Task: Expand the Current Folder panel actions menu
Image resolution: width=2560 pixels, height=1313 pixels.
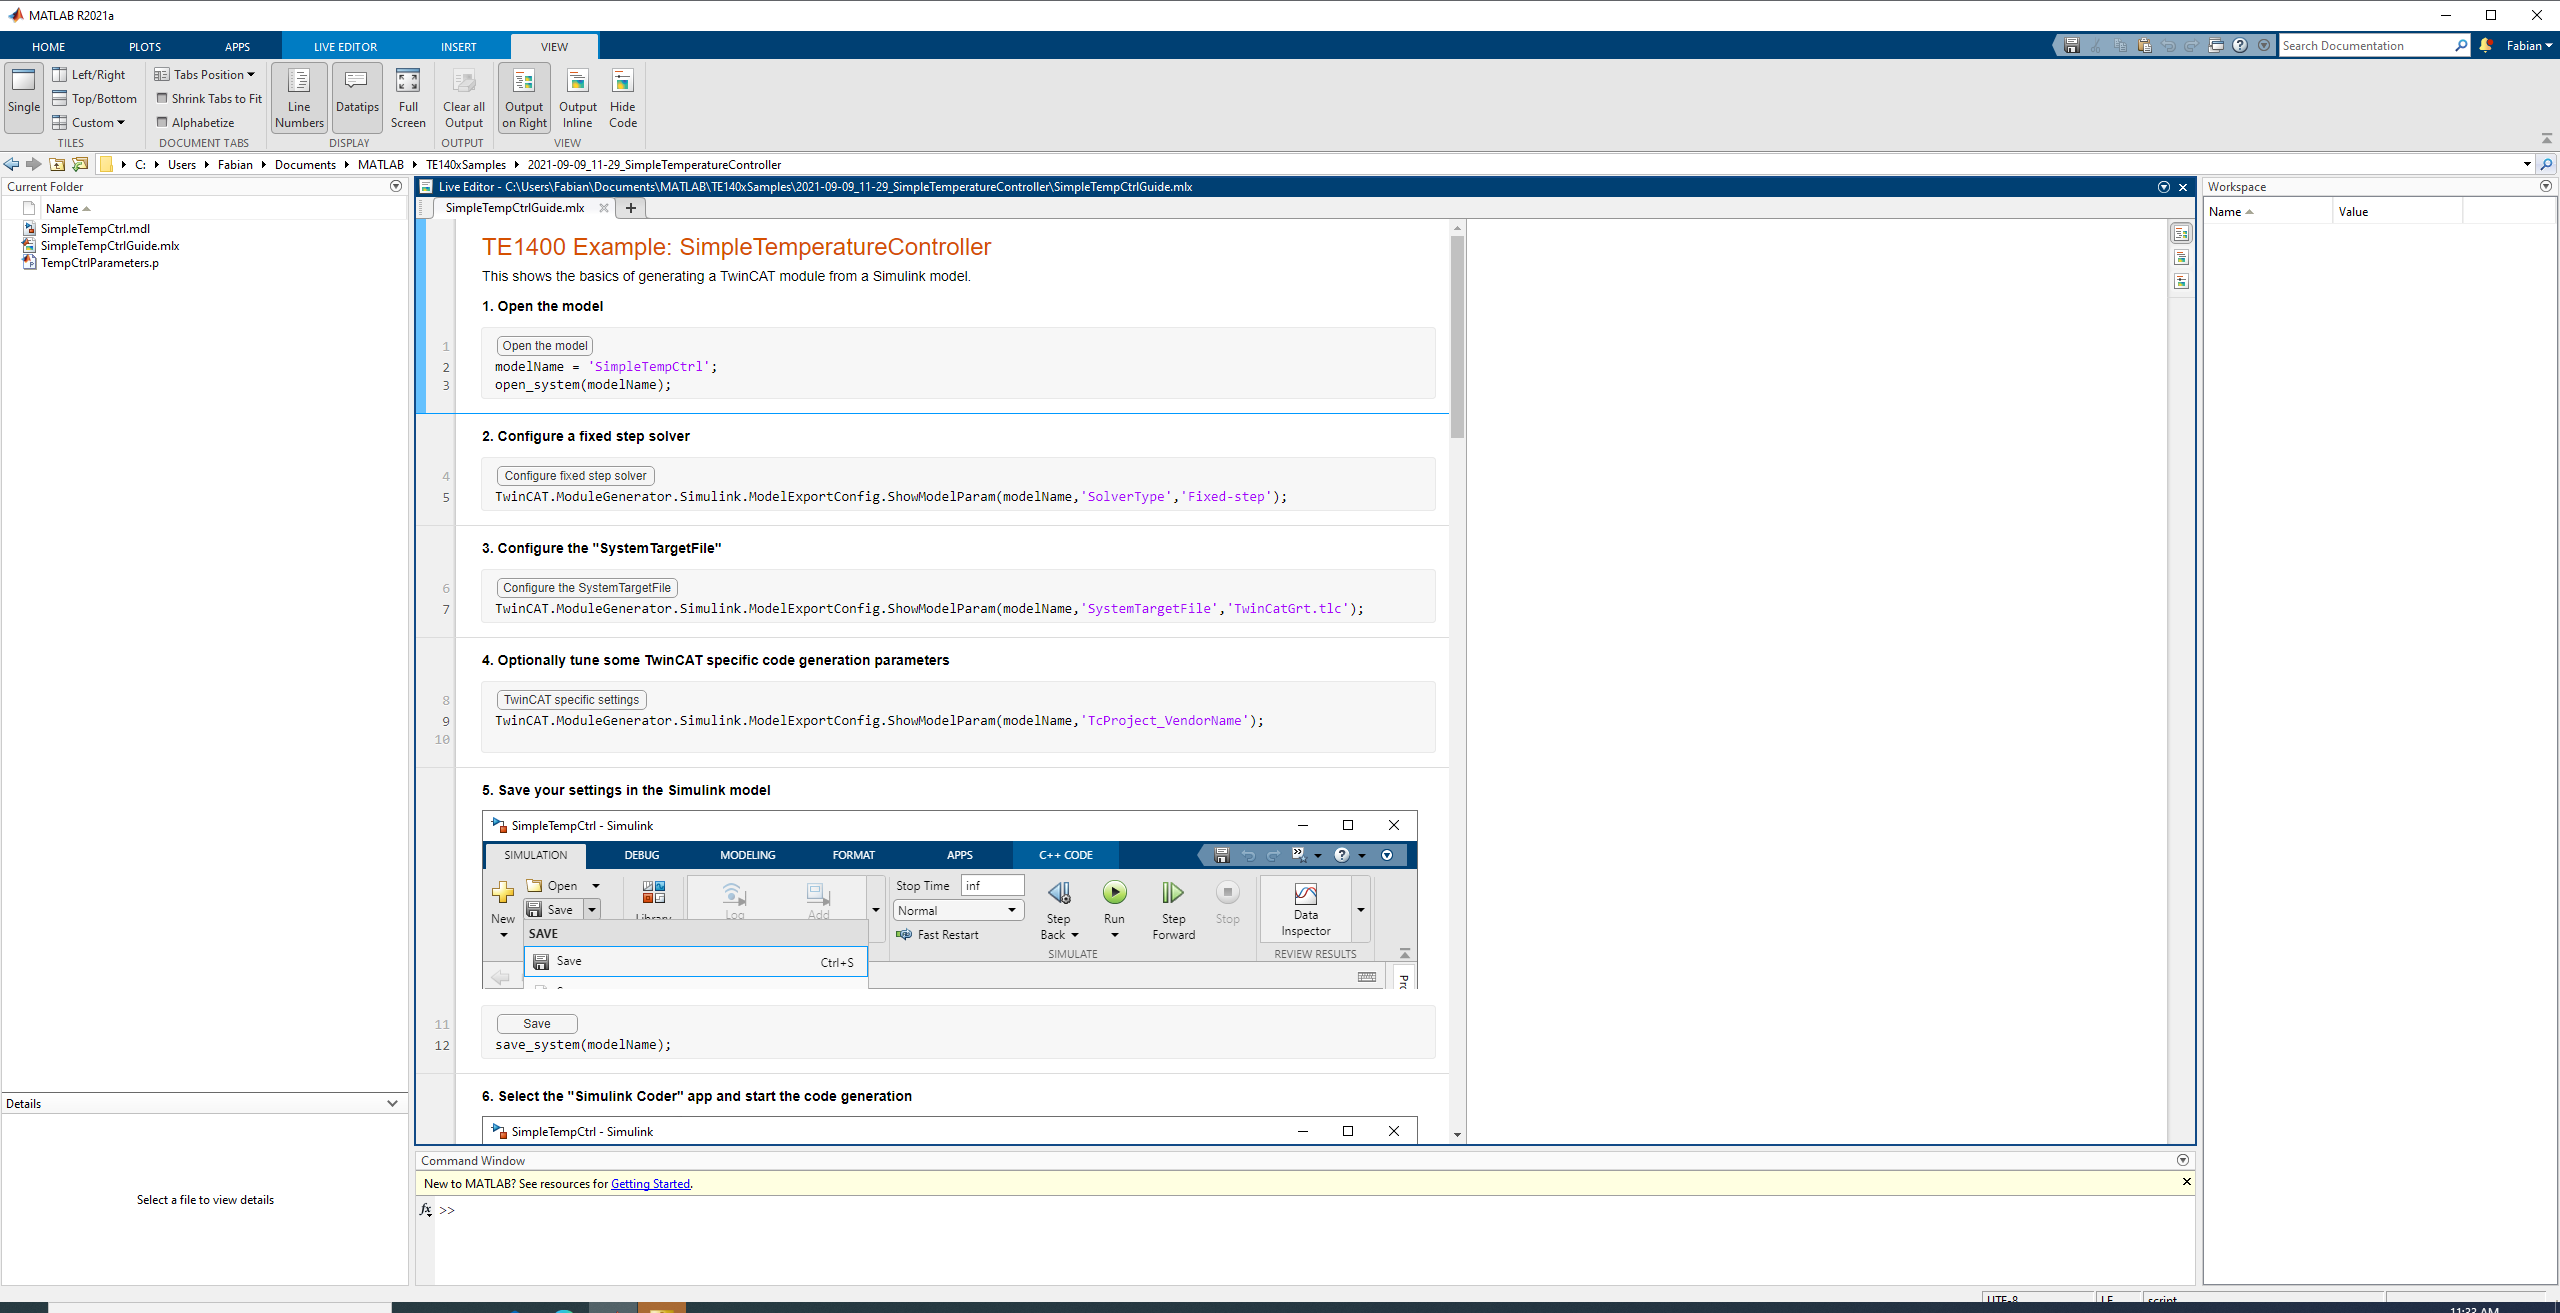Action: point(396,187)
